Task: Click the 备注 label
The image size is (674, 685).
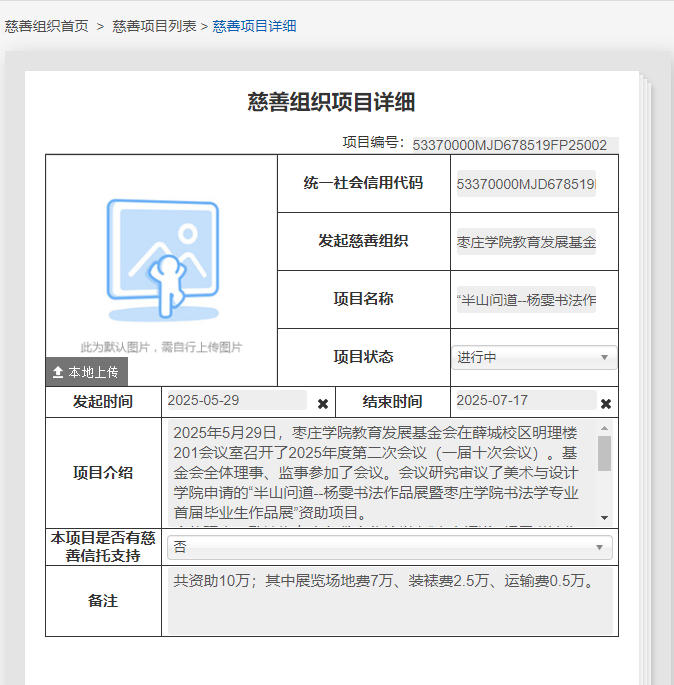Action: pos(103,601)
